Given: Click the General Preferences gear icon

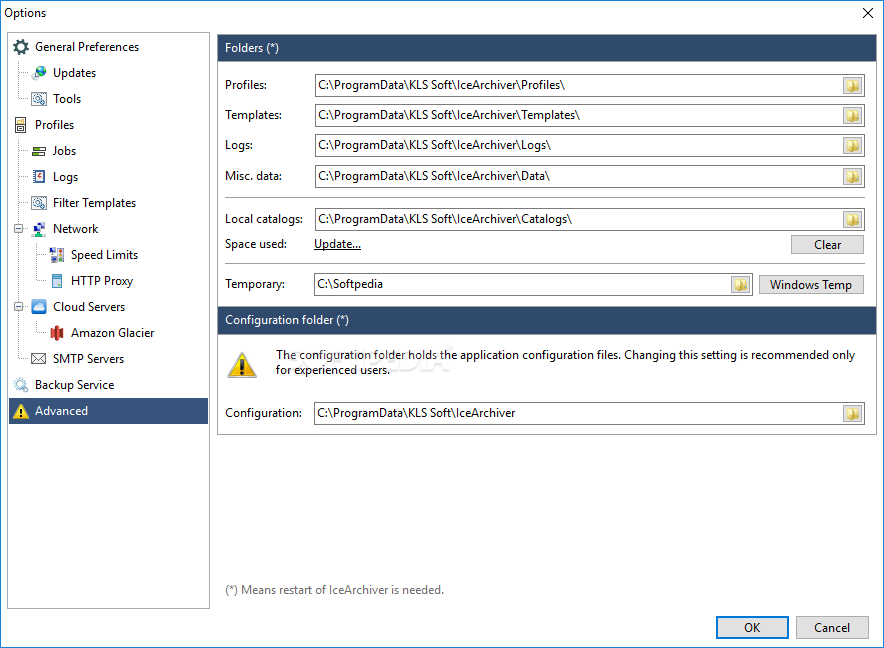Looking at the screenshot, I should pos(21,47).
